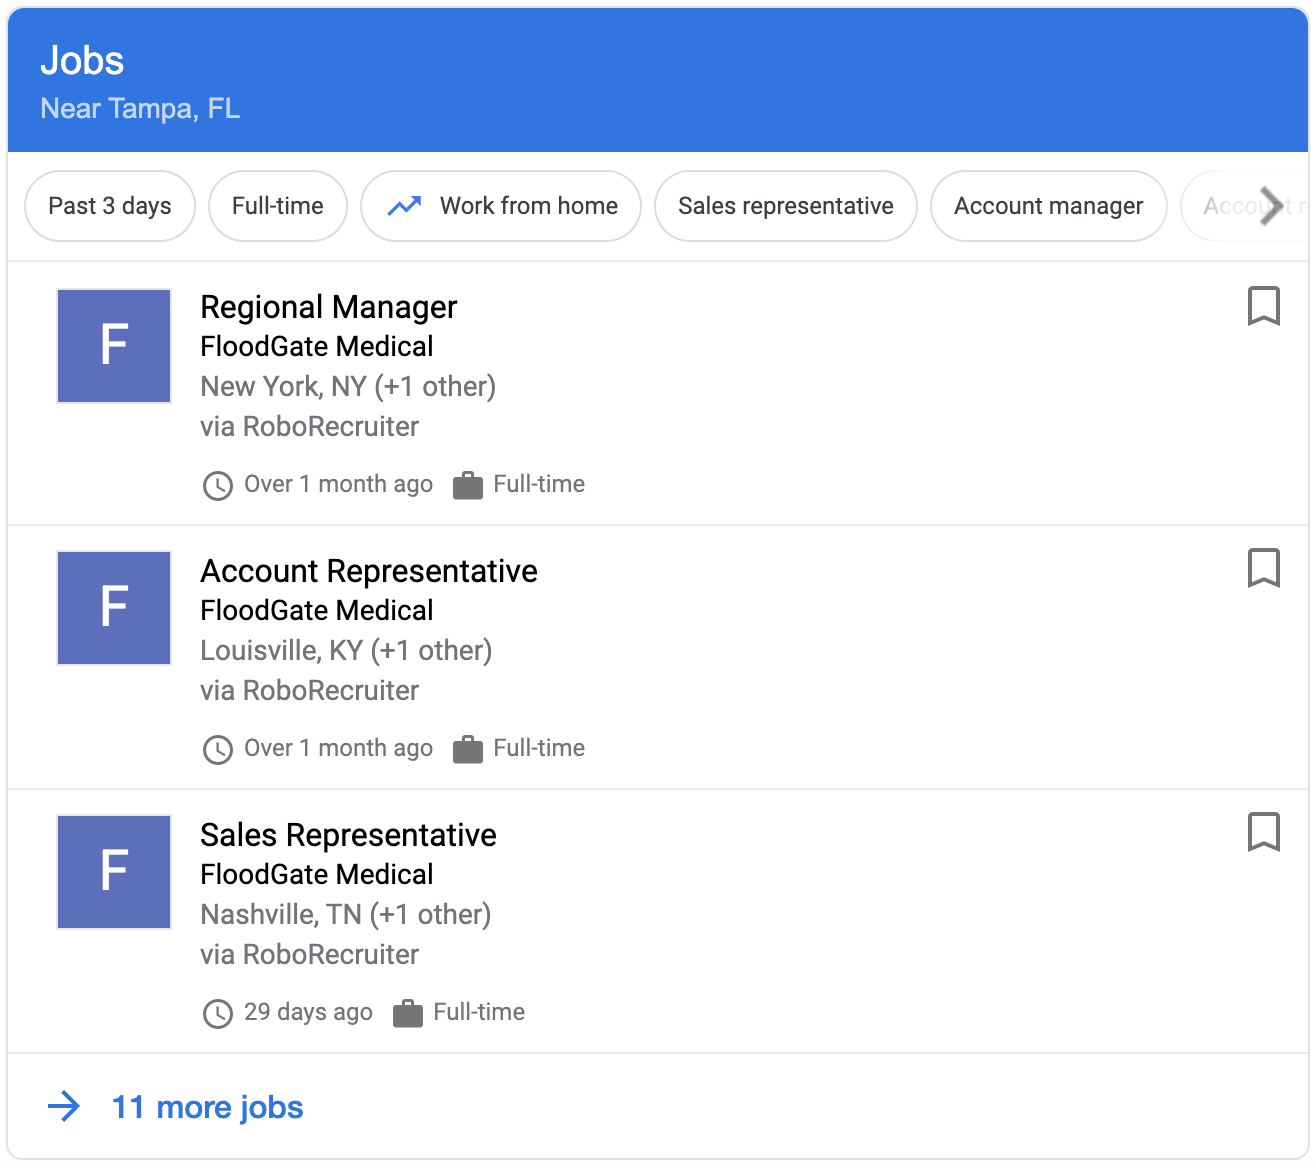Click Over 1 month ago under Account Representative

point(339,748)
